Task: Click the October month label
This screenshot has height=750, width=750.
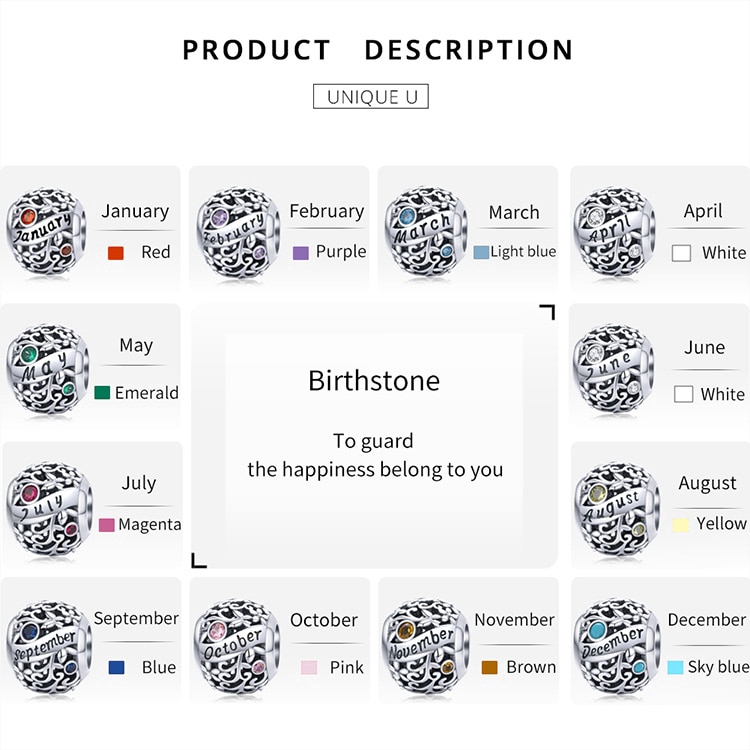Action: point(324,621)
